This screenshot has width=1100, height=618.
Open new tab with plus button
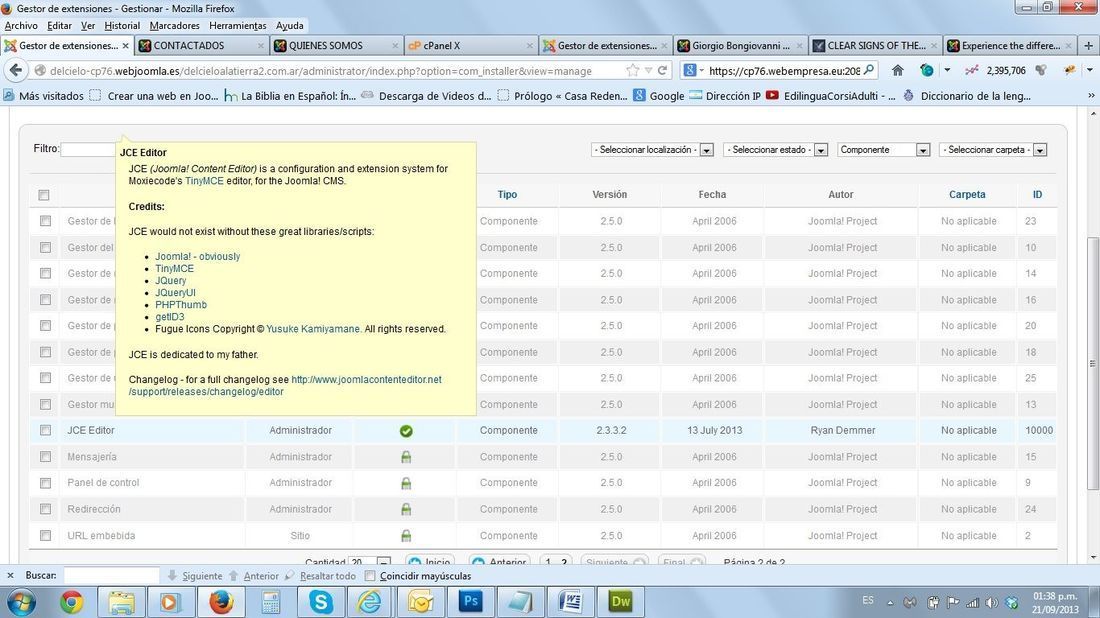click(1088, 46)
